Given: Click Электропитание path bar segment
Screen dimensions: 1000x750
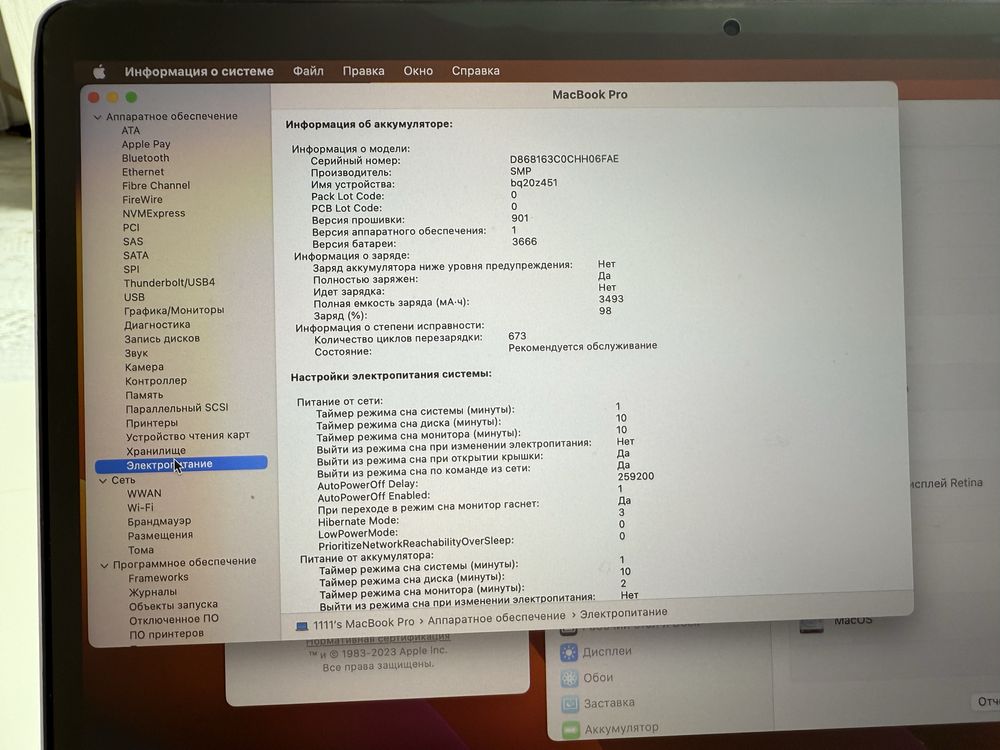Looking at the screenshot, I should tap(624, 613).
